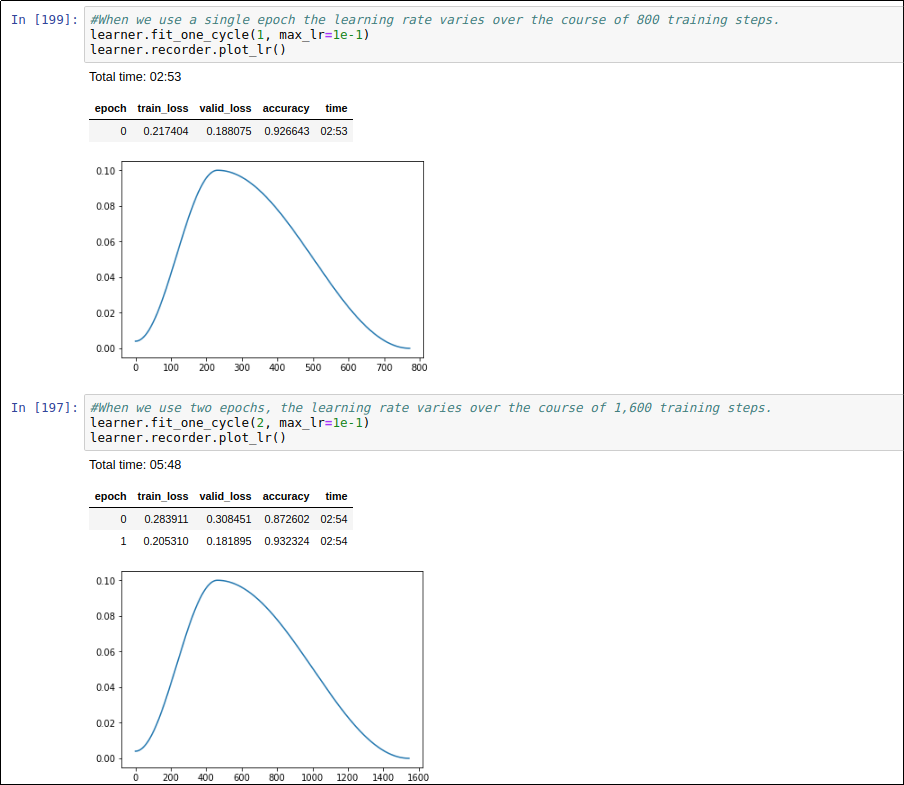Select accuracy value 0.932324

(286, 541)
